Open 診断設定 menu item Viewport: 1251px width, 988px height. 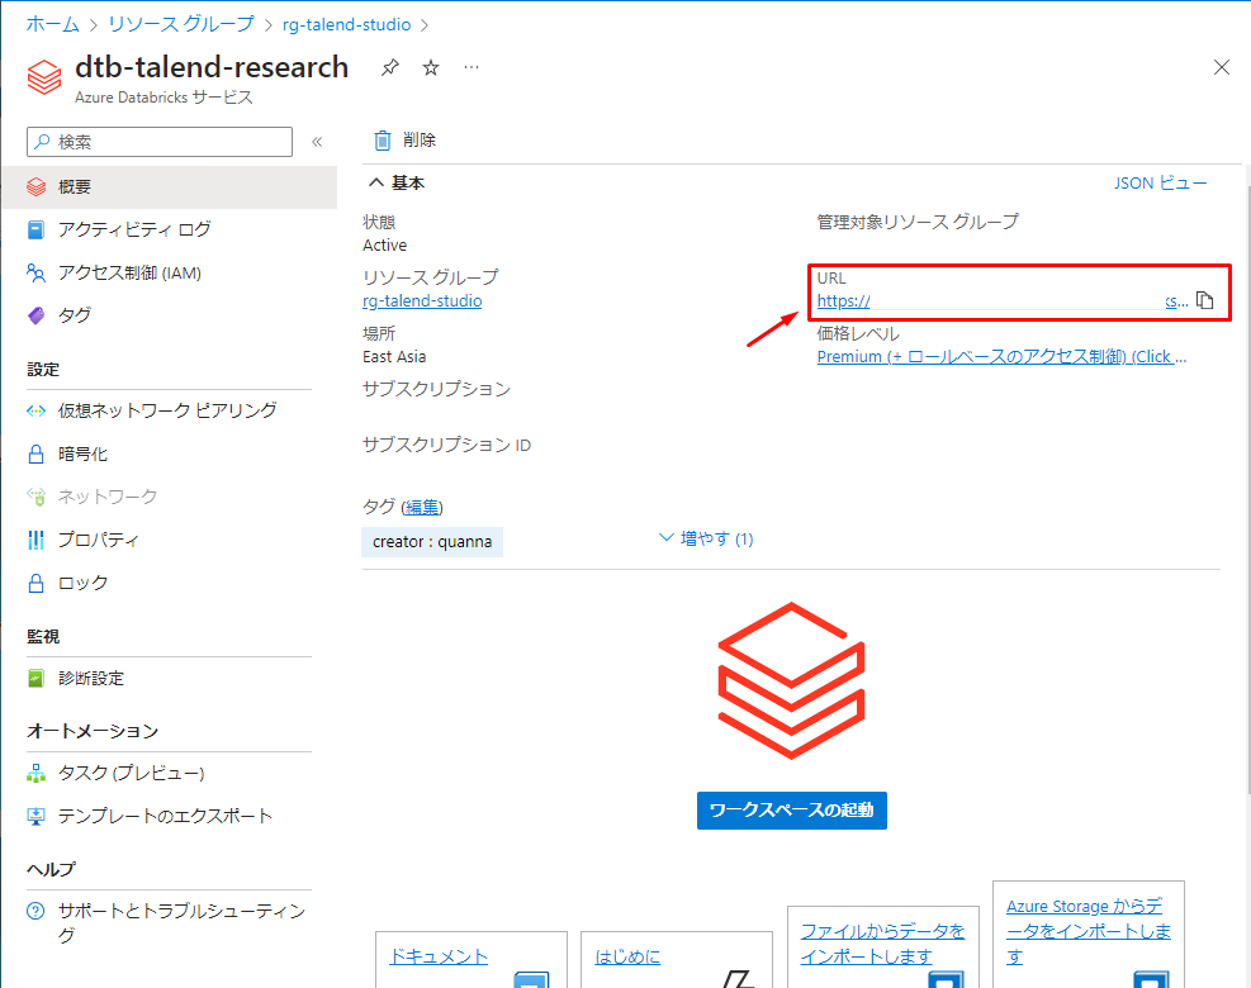(91, 679)
